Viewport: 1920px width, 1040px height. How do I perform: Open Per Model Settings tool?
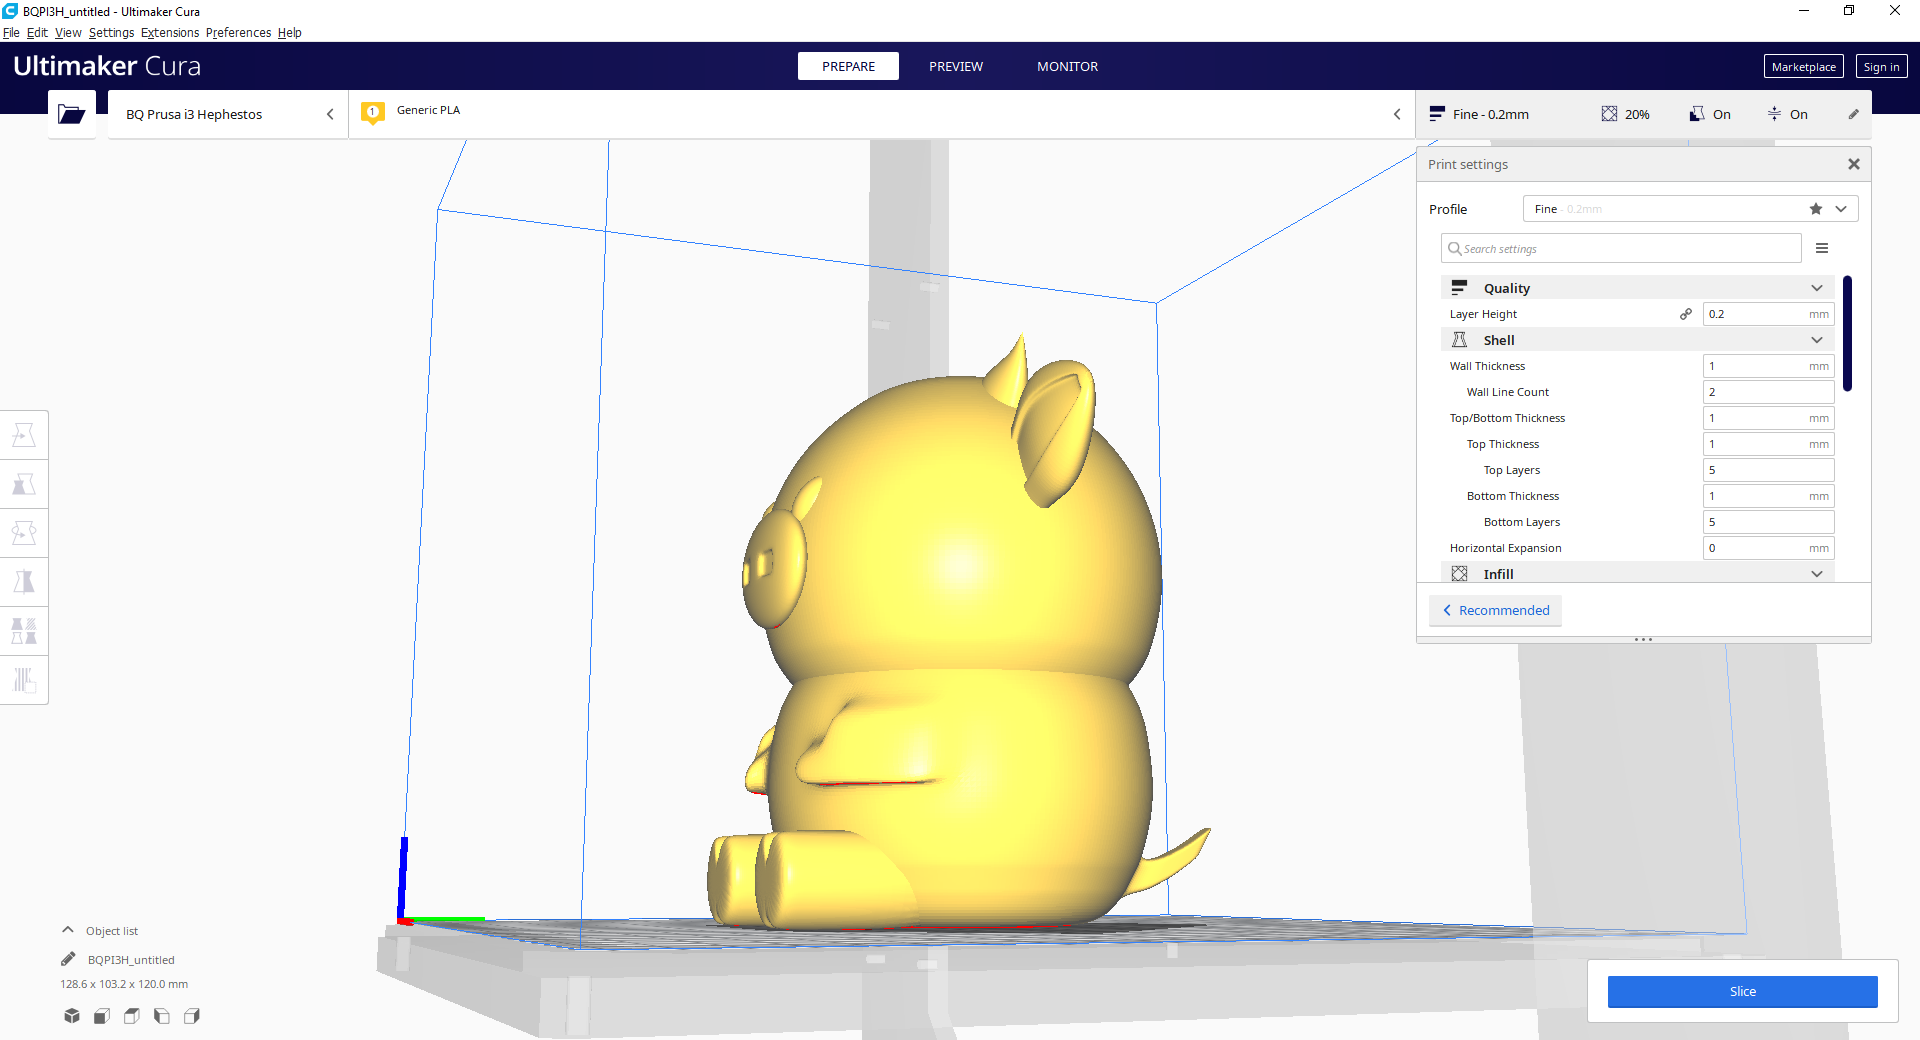point(24,630)
